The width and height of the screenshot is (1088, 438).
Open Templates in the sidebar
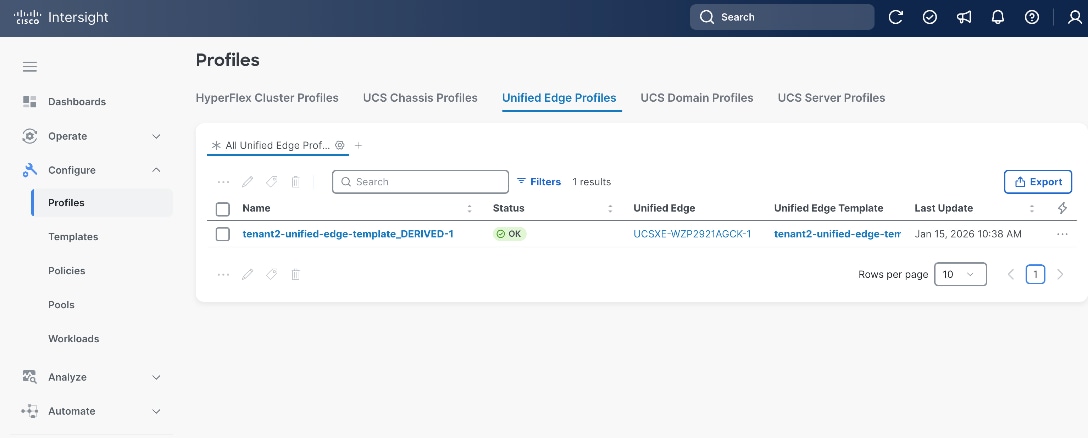(73, 237)
